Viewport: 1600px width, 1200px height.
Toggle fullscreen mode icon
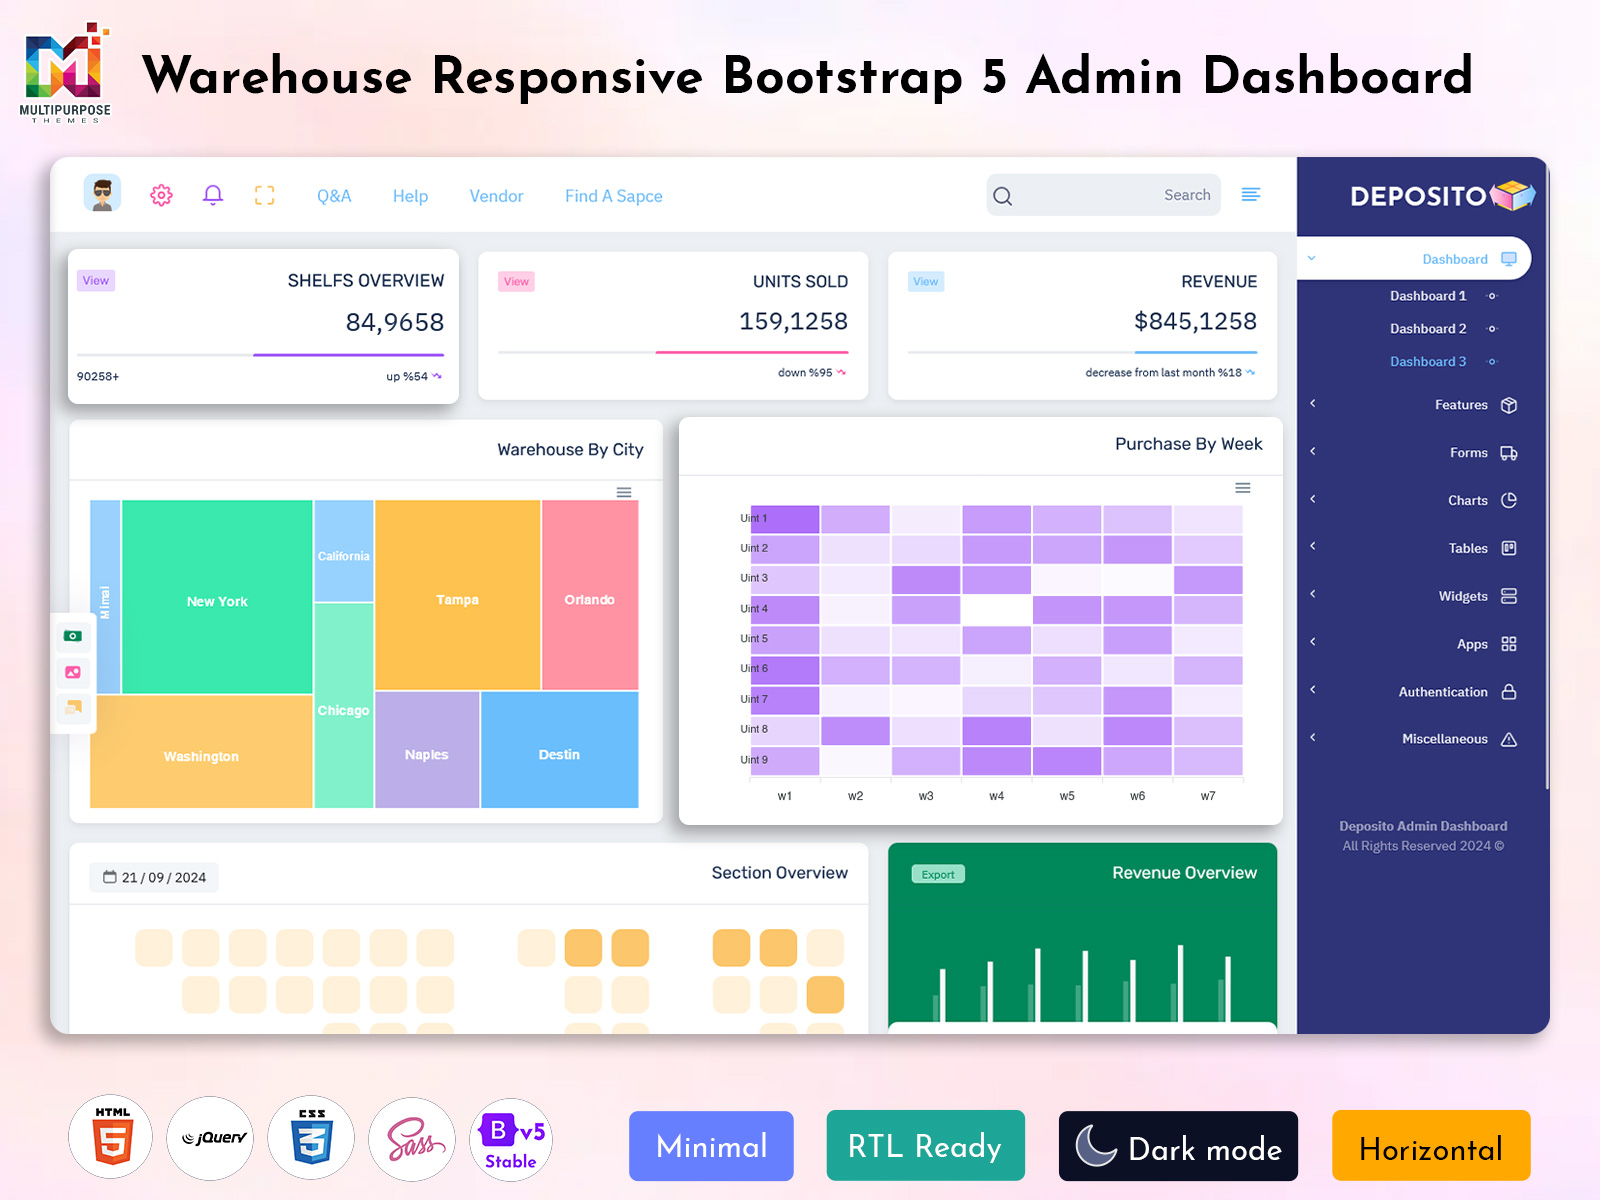(264, 195)
